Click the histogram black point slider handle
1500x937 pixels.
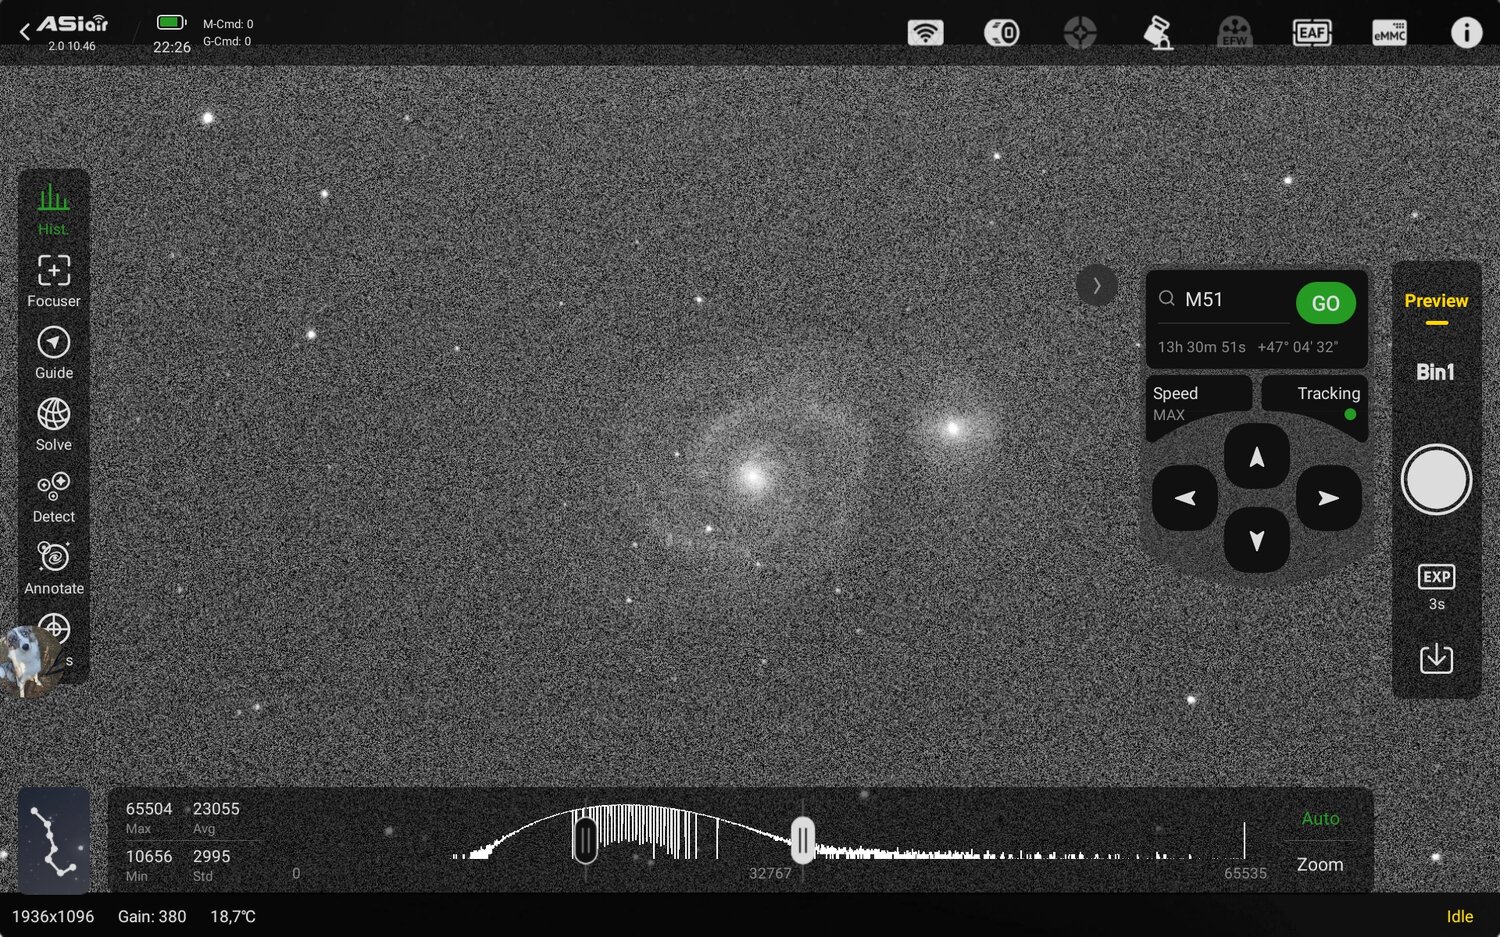click(585, 839)
